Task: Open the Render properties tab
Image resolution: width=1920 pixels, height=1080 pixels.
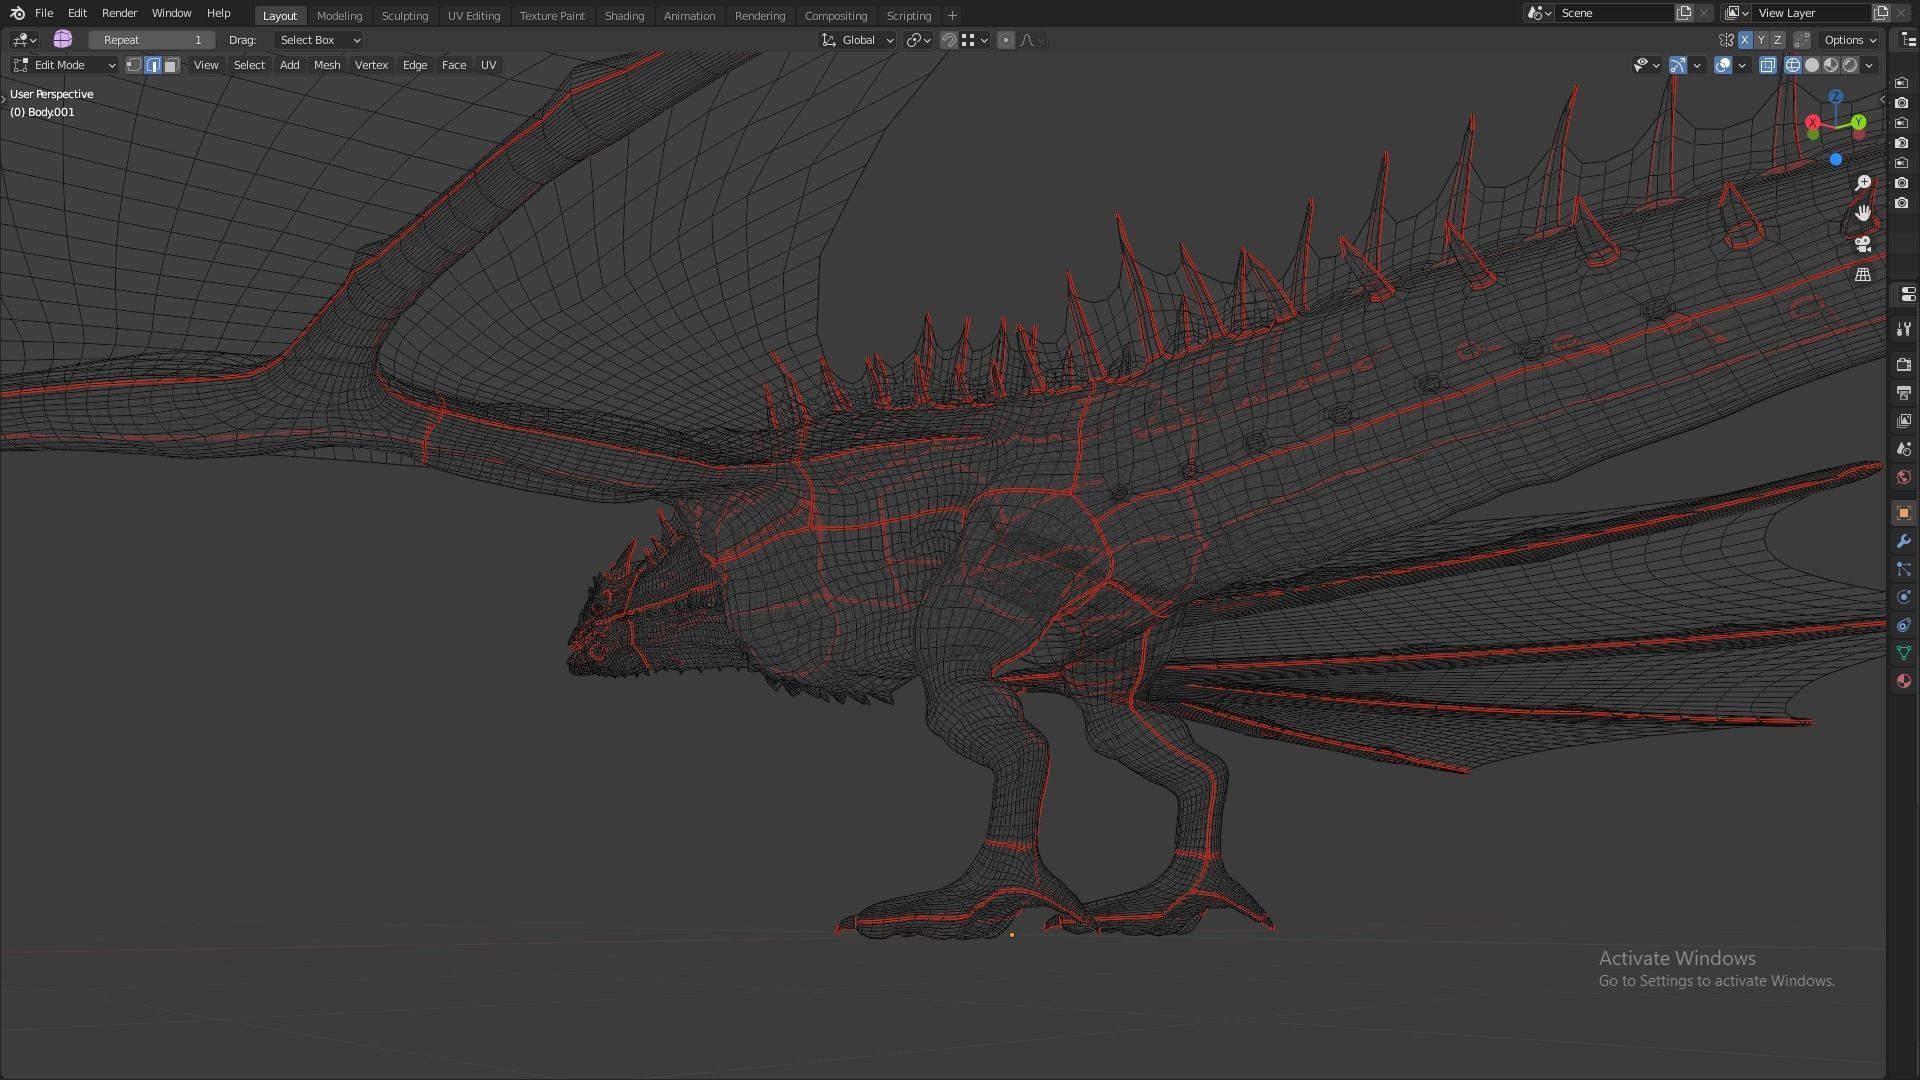Action: 1904,365
